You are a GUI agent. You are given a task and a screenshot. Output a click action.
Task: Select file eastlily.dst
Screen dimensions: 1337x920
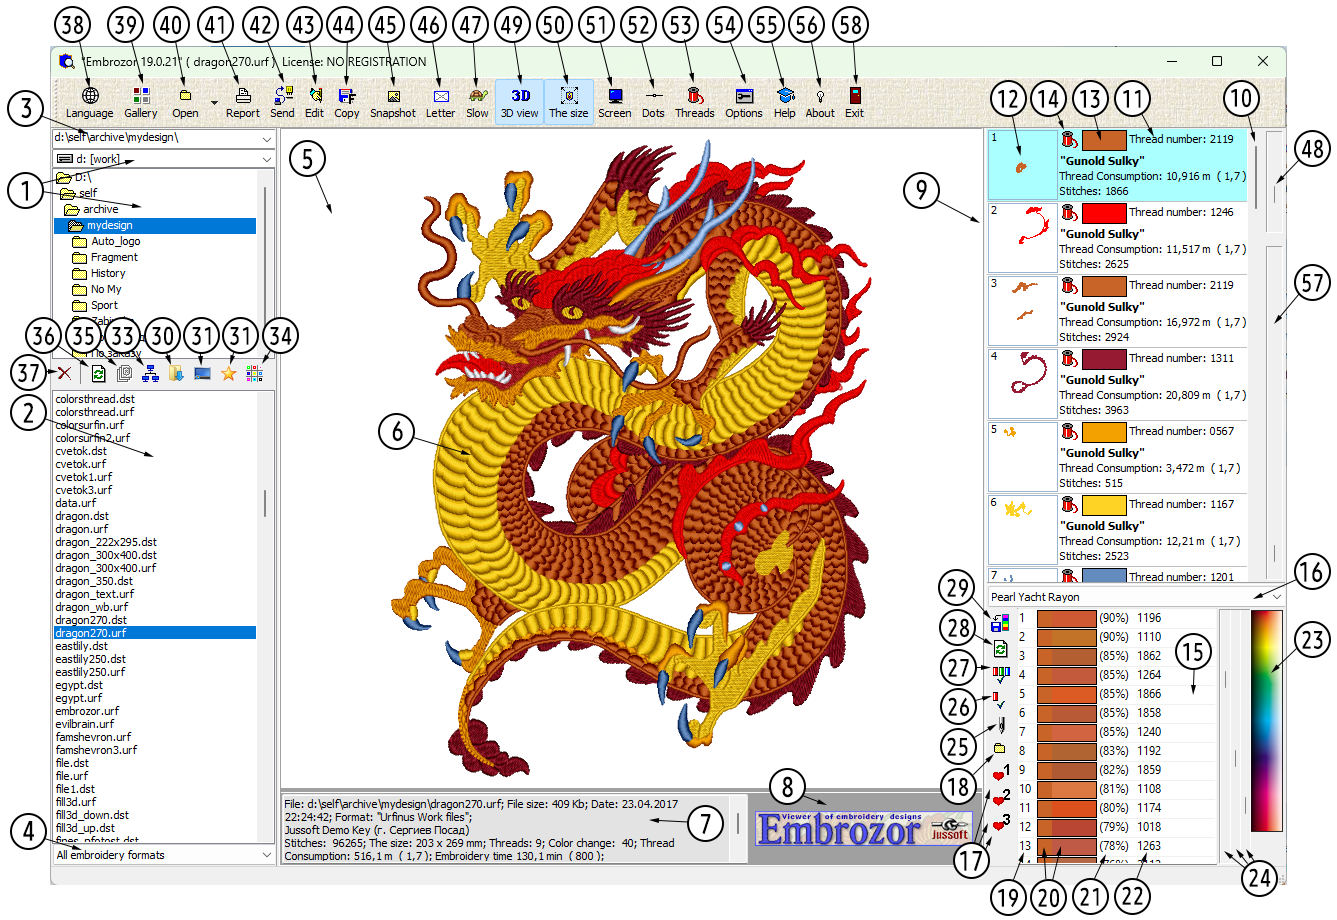click(x=82, y=646)
